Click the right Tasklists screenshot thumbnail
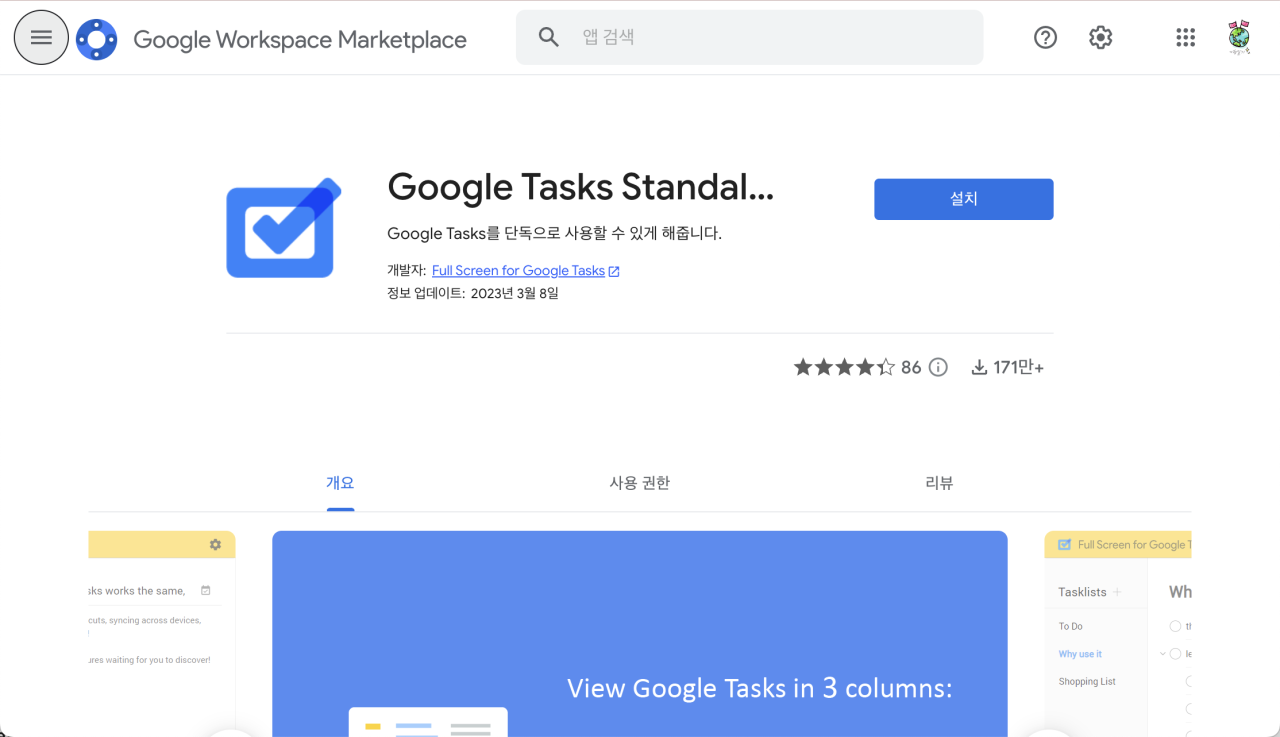This screenshot has width=1280, height=737. (x=1118, y=634)
